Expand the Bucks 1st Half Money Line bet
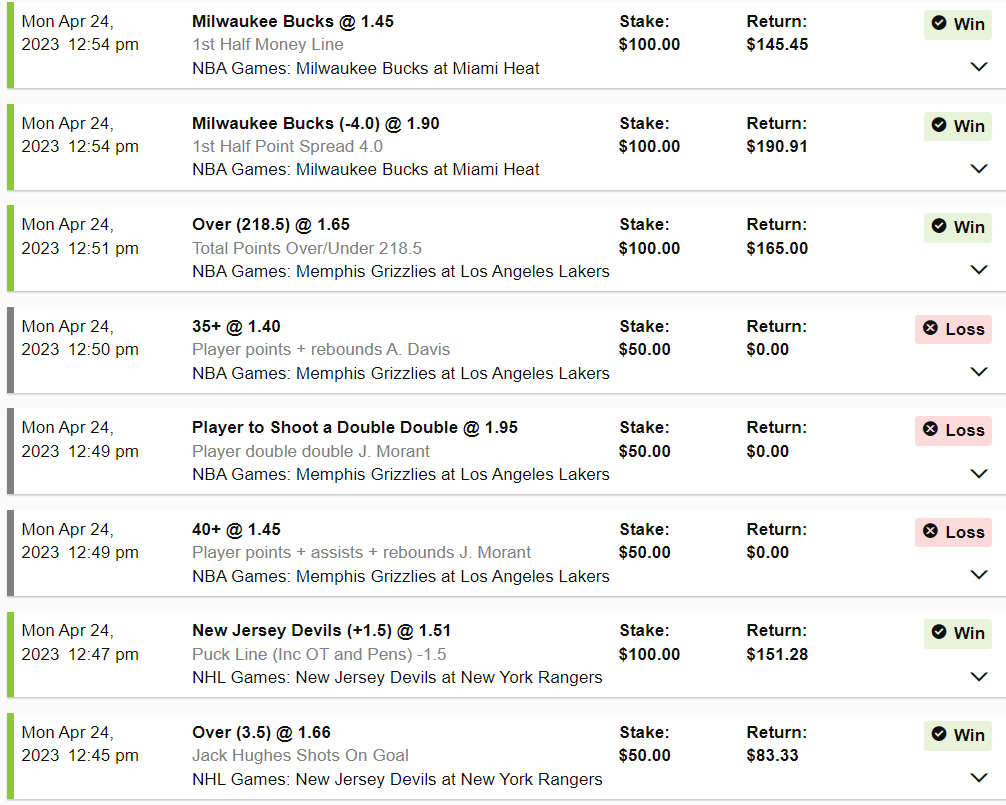This screenshot has height=805, width=1006. click(979, 67)
